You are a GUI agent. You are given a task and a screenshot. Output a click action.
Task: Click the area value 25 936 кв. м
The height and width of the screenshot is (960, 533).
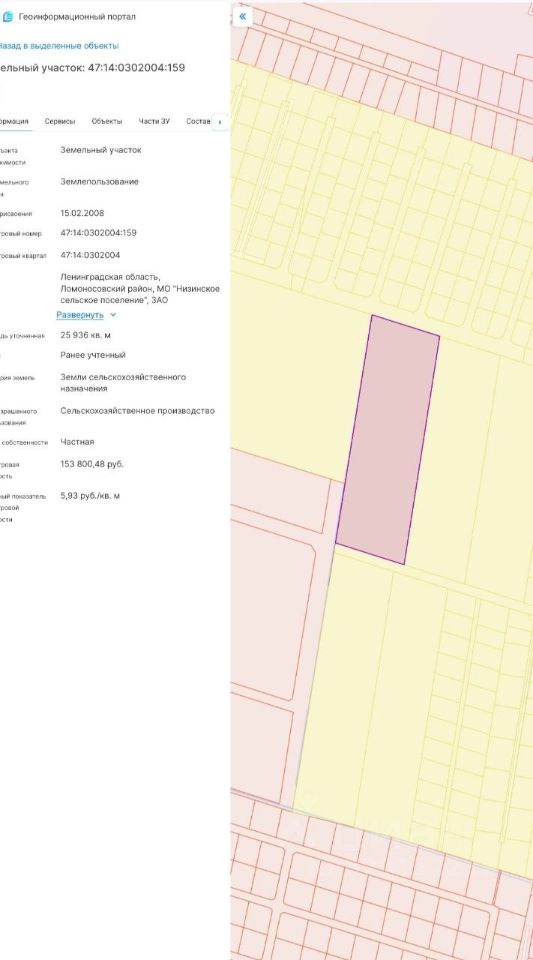coord(85,336)
